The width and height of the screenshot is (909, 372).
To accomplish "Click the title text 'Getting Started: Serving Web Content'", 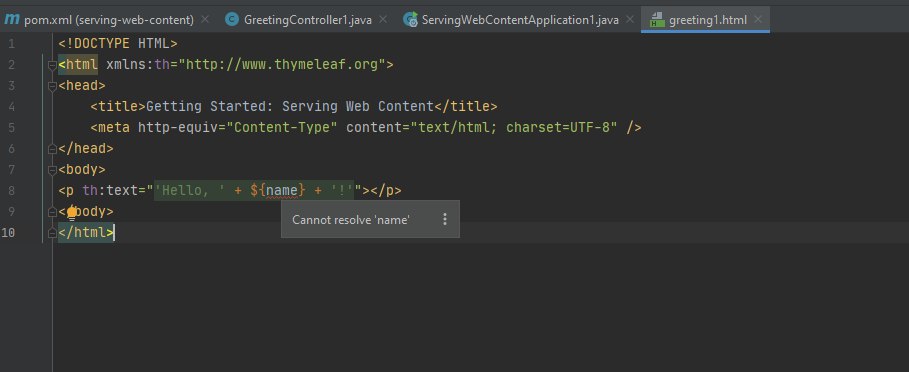I will tap(290, 107).
